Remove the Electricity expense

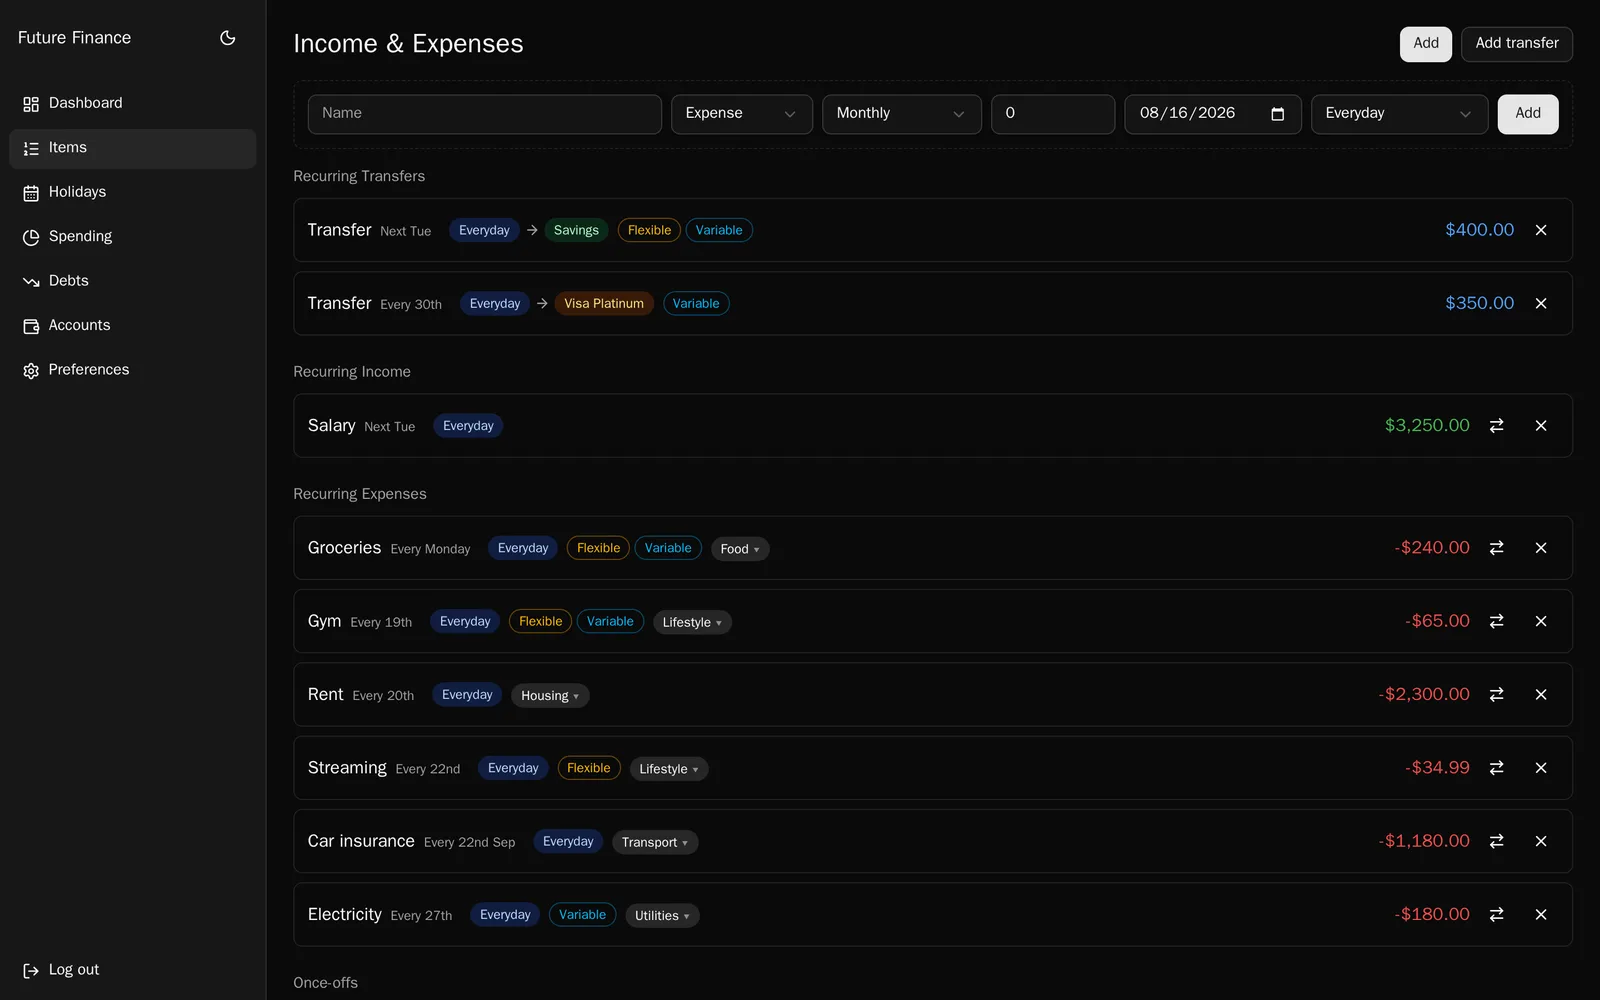pyautogui.click(x=1541, y=915)
